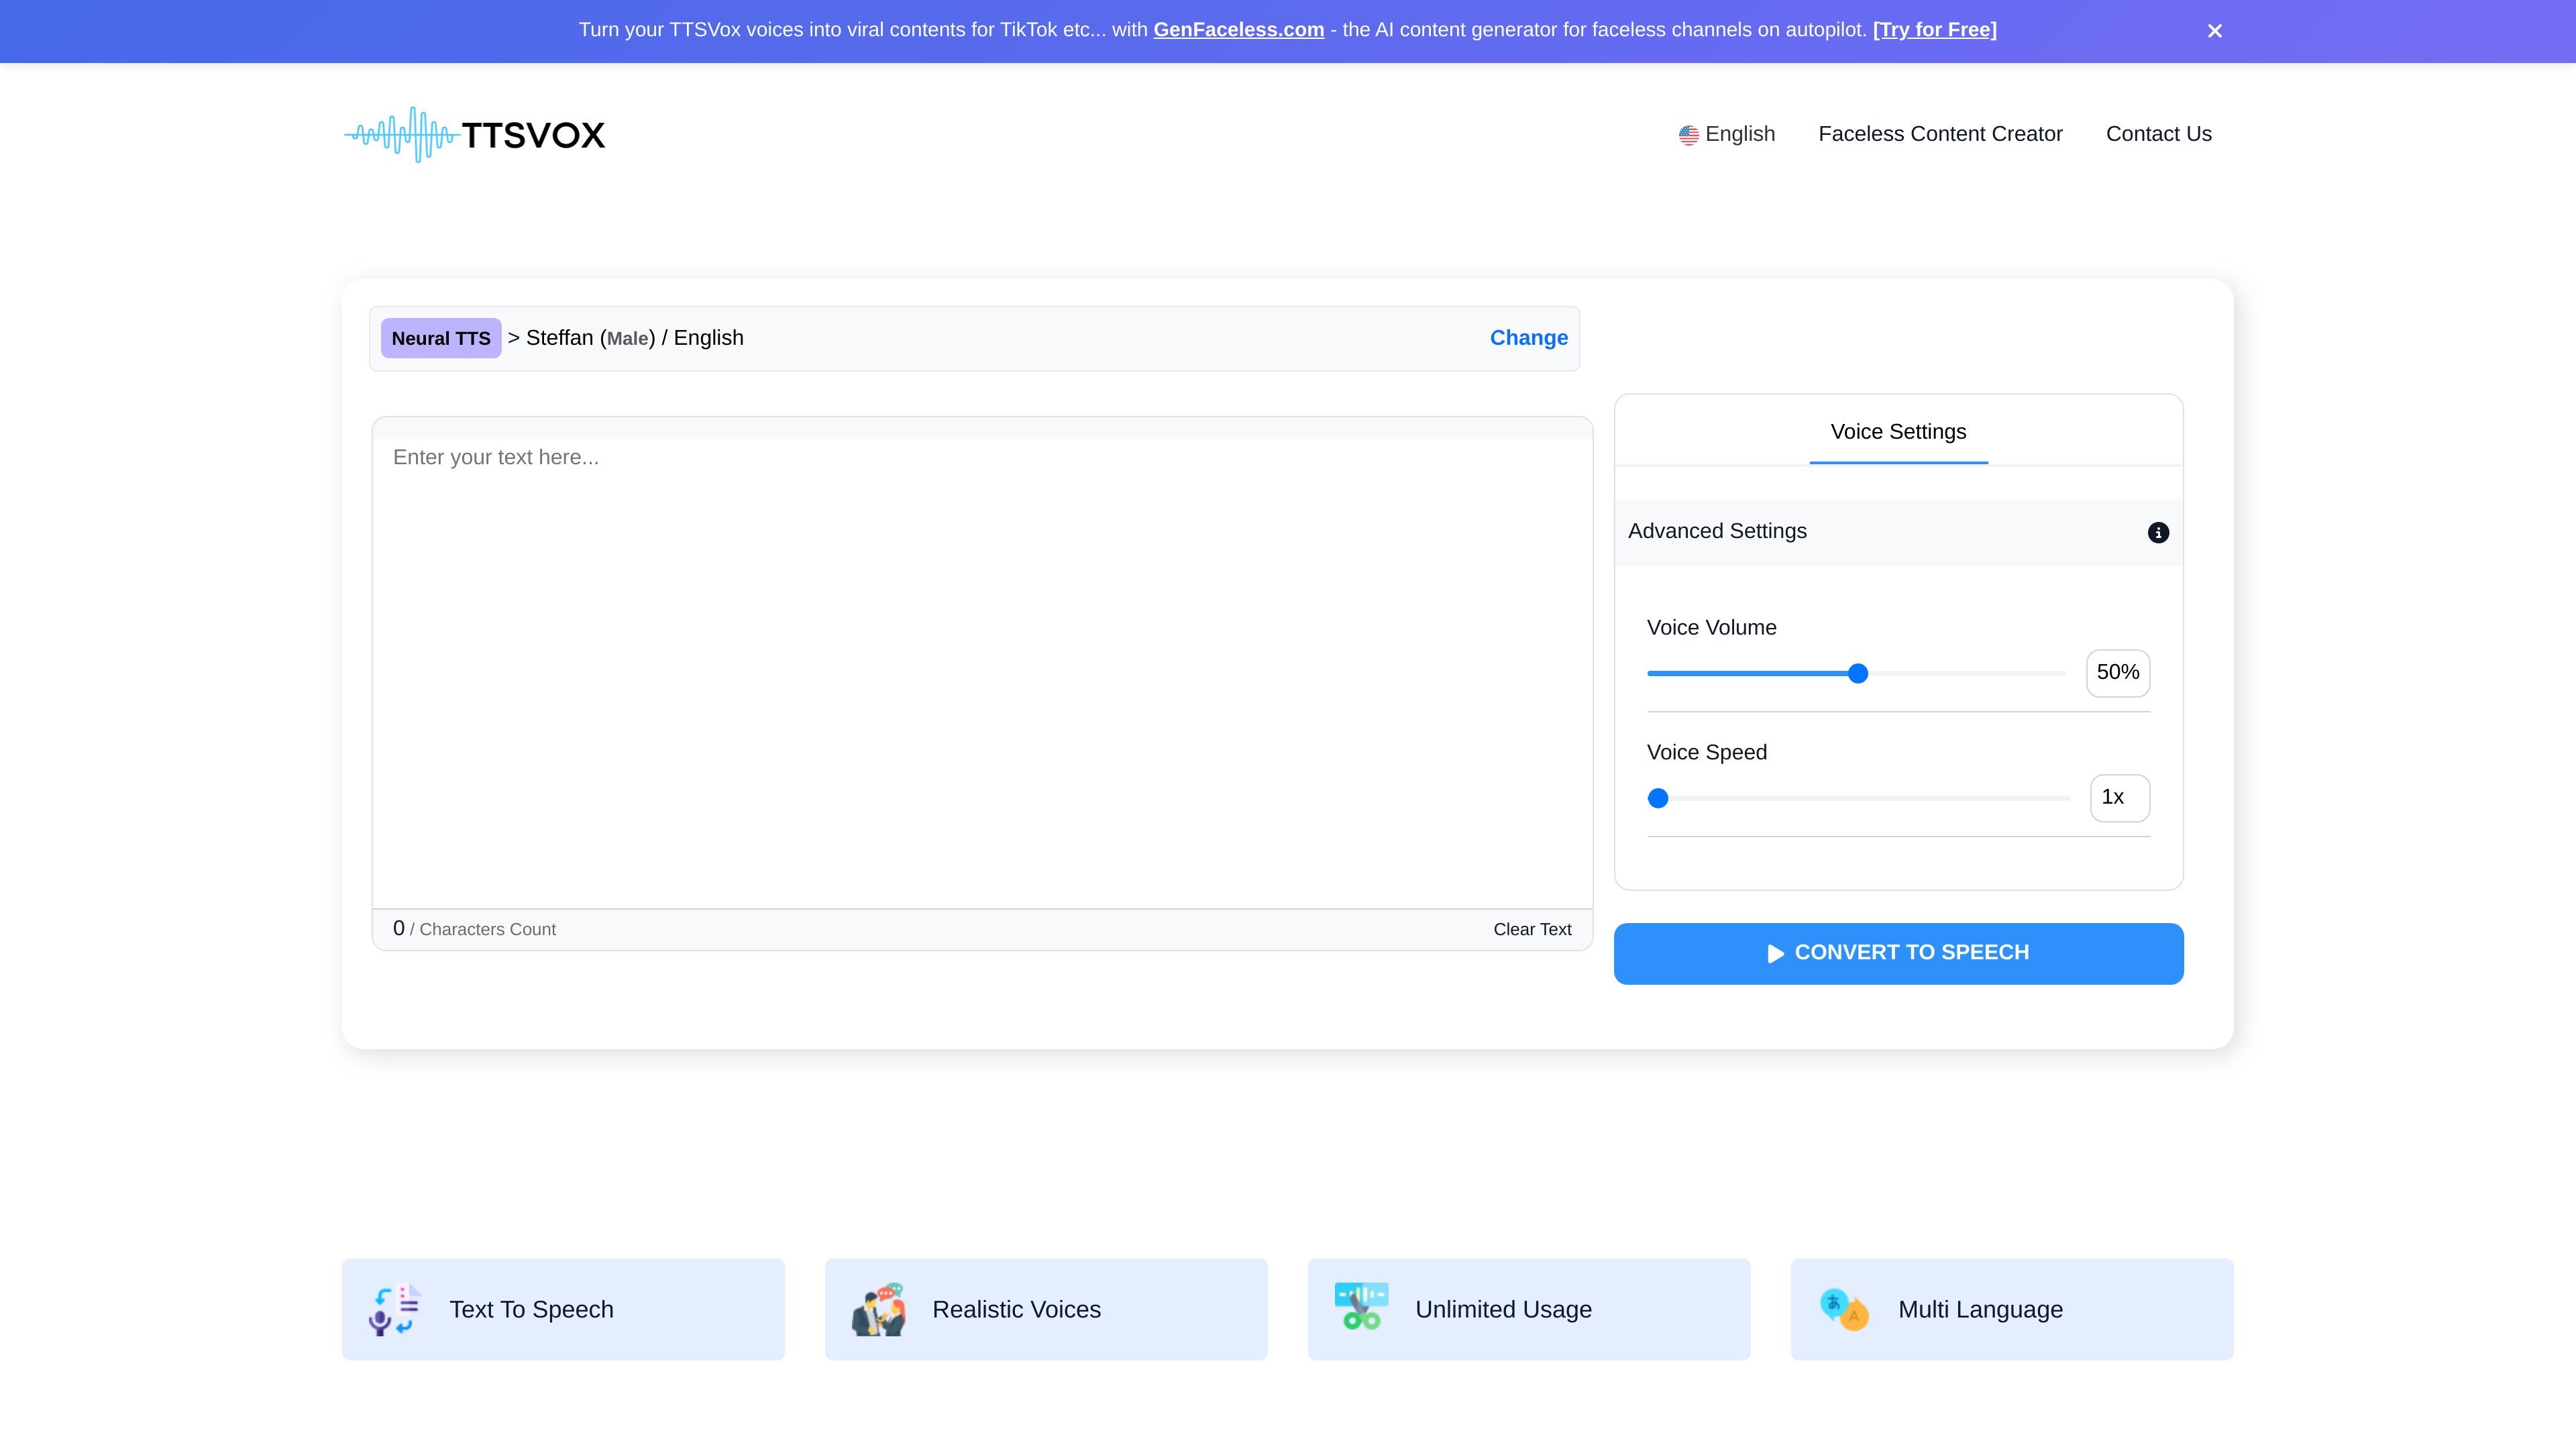Click the Voice Speed value box
The width and height of the screenshot is (2576, 1449).
tap(2120, 798)
